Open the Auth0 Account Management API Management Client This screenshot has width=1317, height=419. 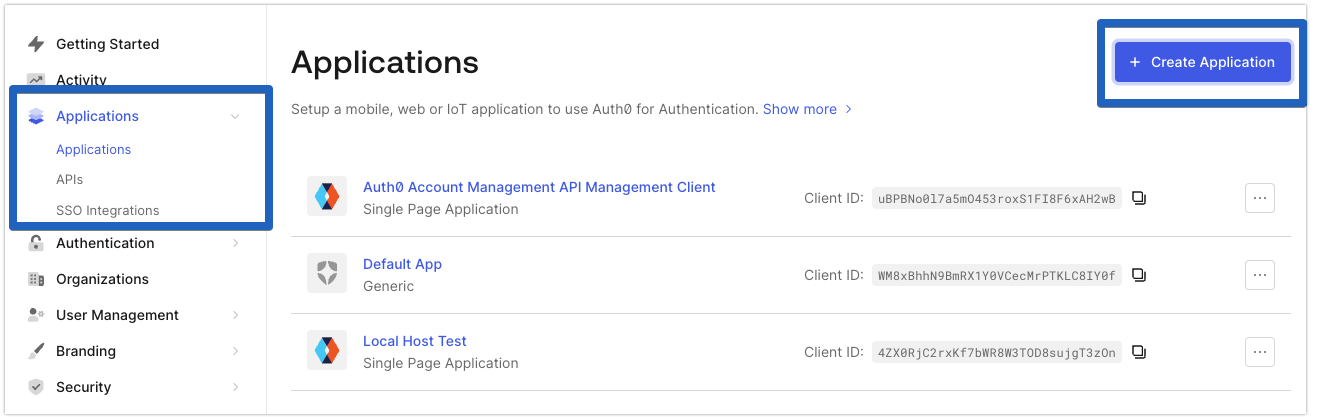539,187
